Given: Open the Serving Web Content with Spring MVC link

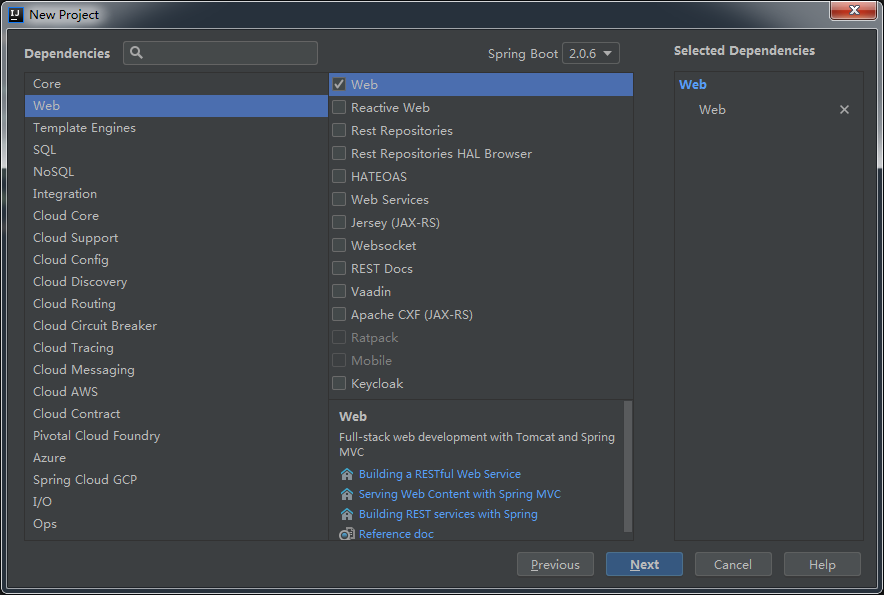Looking at the screenshot, I should point(459,493).
